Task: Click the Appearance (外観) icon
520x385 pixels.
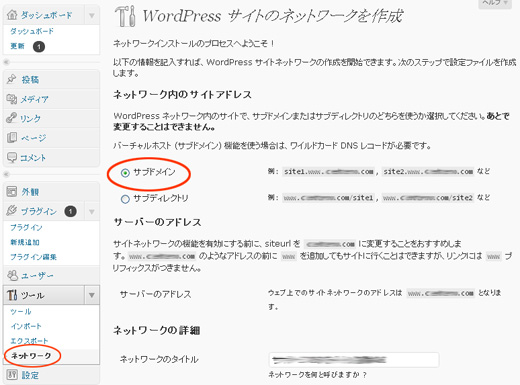Action: click(x=12, y=192)
